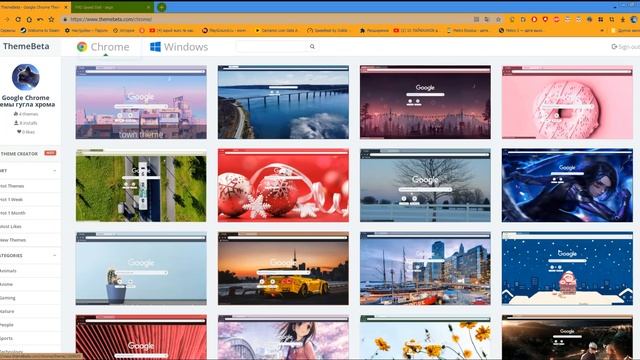The image size is (640, 360).
Task: Click the red circular extension icon
Action: pos(534,19)
